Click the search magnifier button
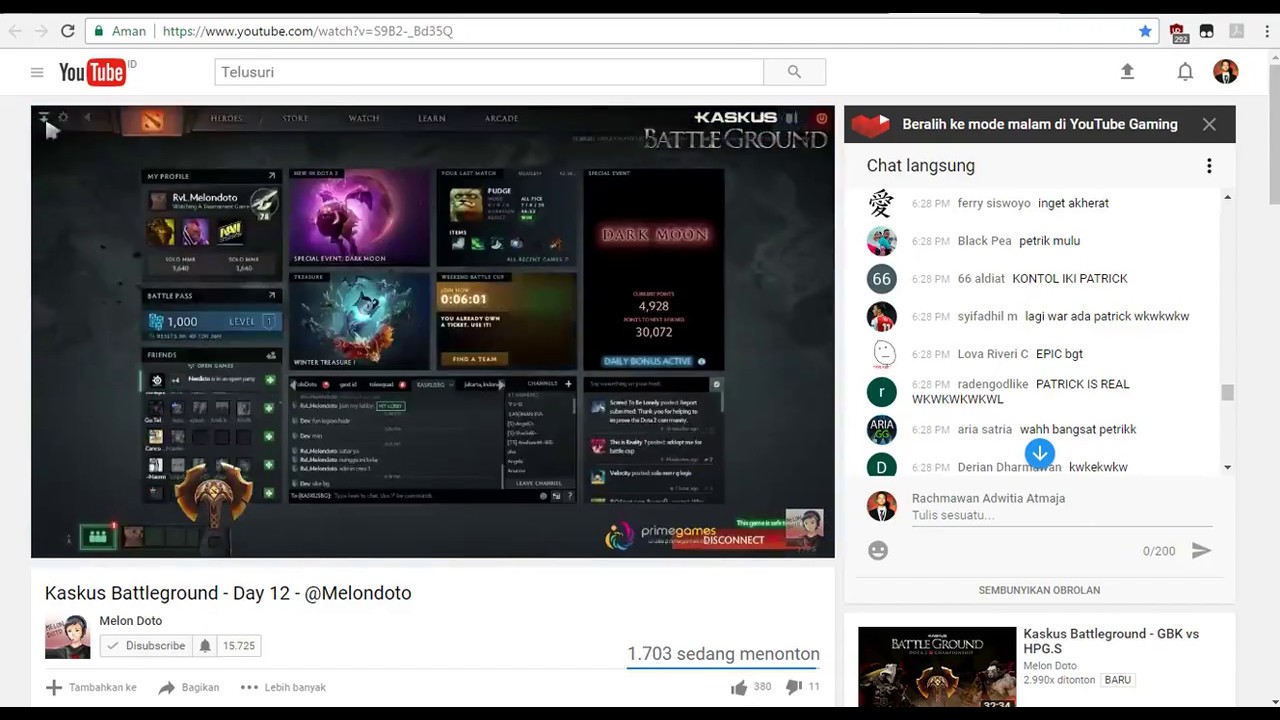 pyautogui.click(x=794, y=72)
